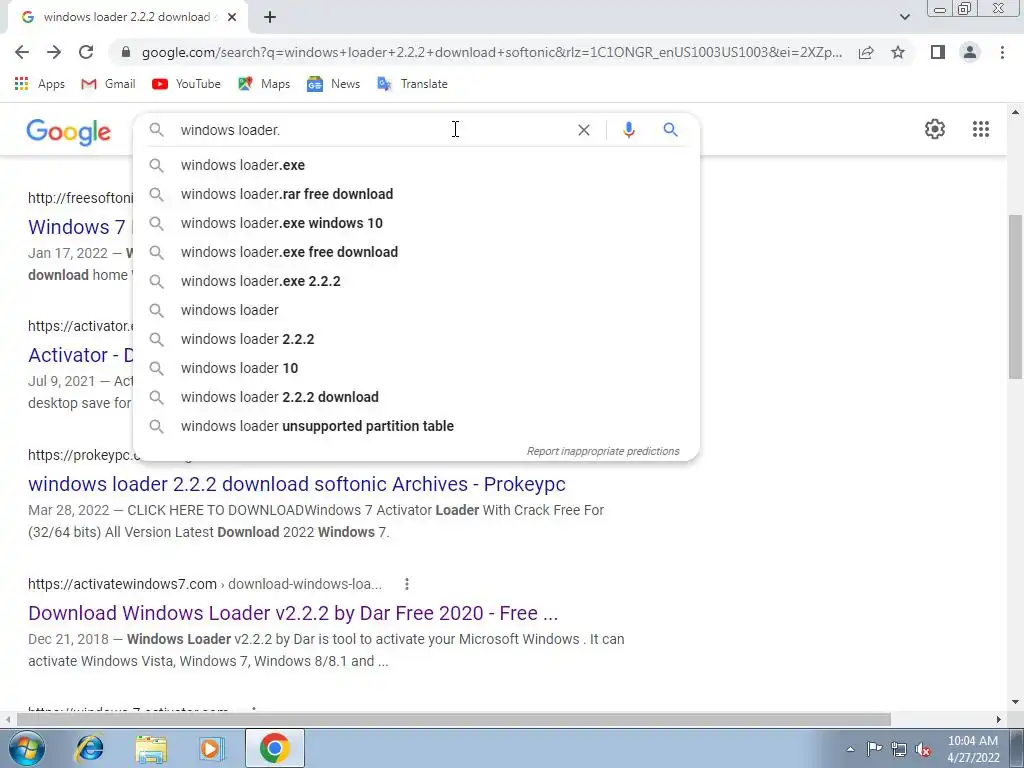Click the address bar URL
The width and height of the screenshot is (1024, 768).
tap(491, 52)
